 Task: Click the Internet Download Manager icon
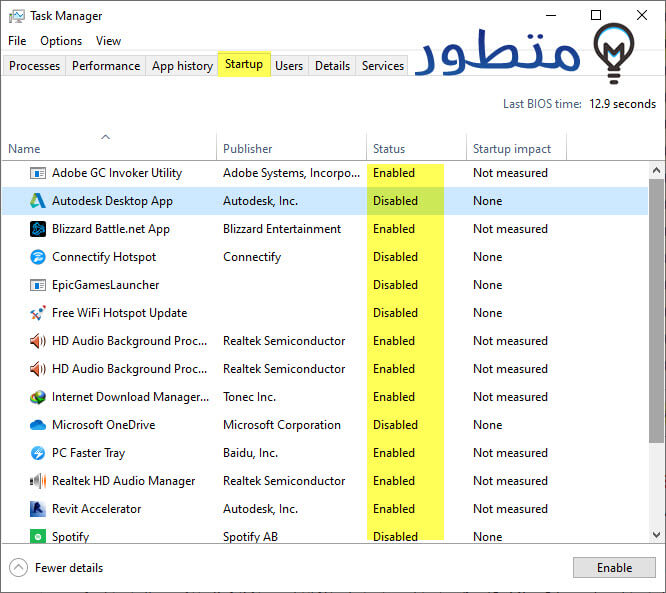coord(38,397)
